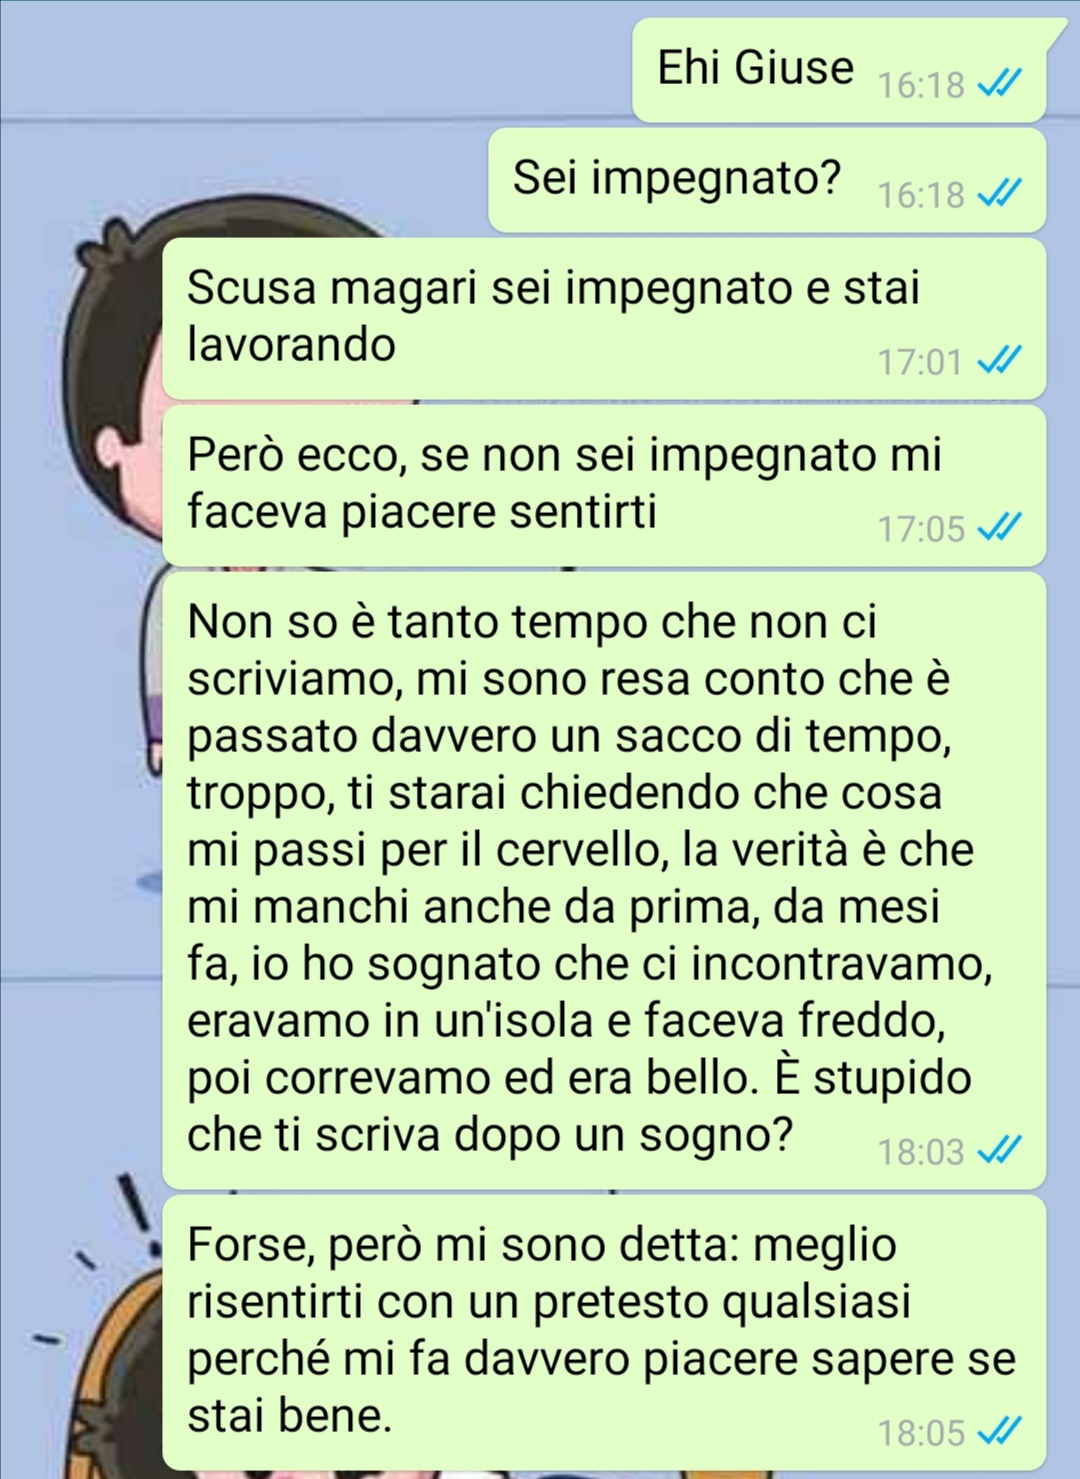
Task: Tap the long 'Non so è tanto tempo' message
Action: click(x=604, y=880)
